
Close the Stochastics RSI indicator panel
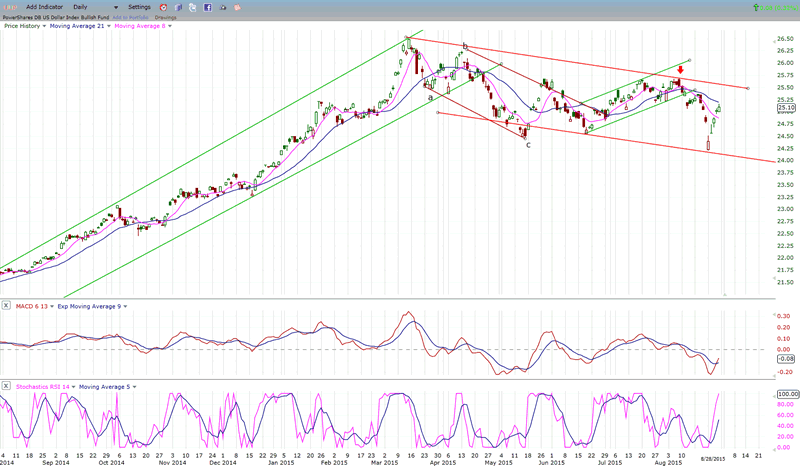tap(6, 386)
